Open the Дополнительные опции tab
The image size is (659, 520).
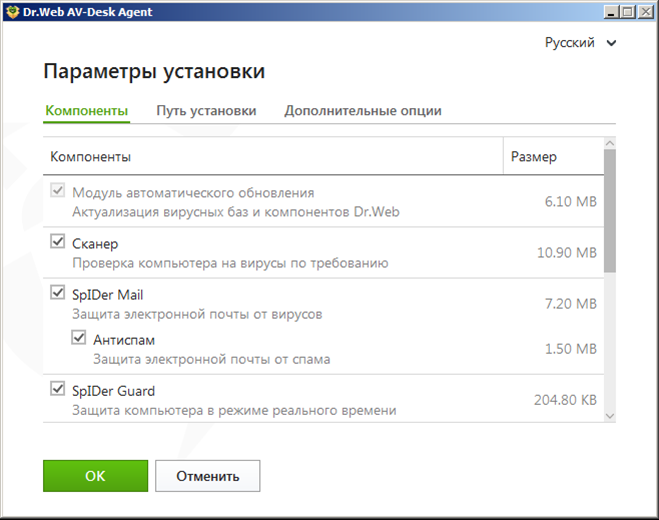[x=362, y=110]
